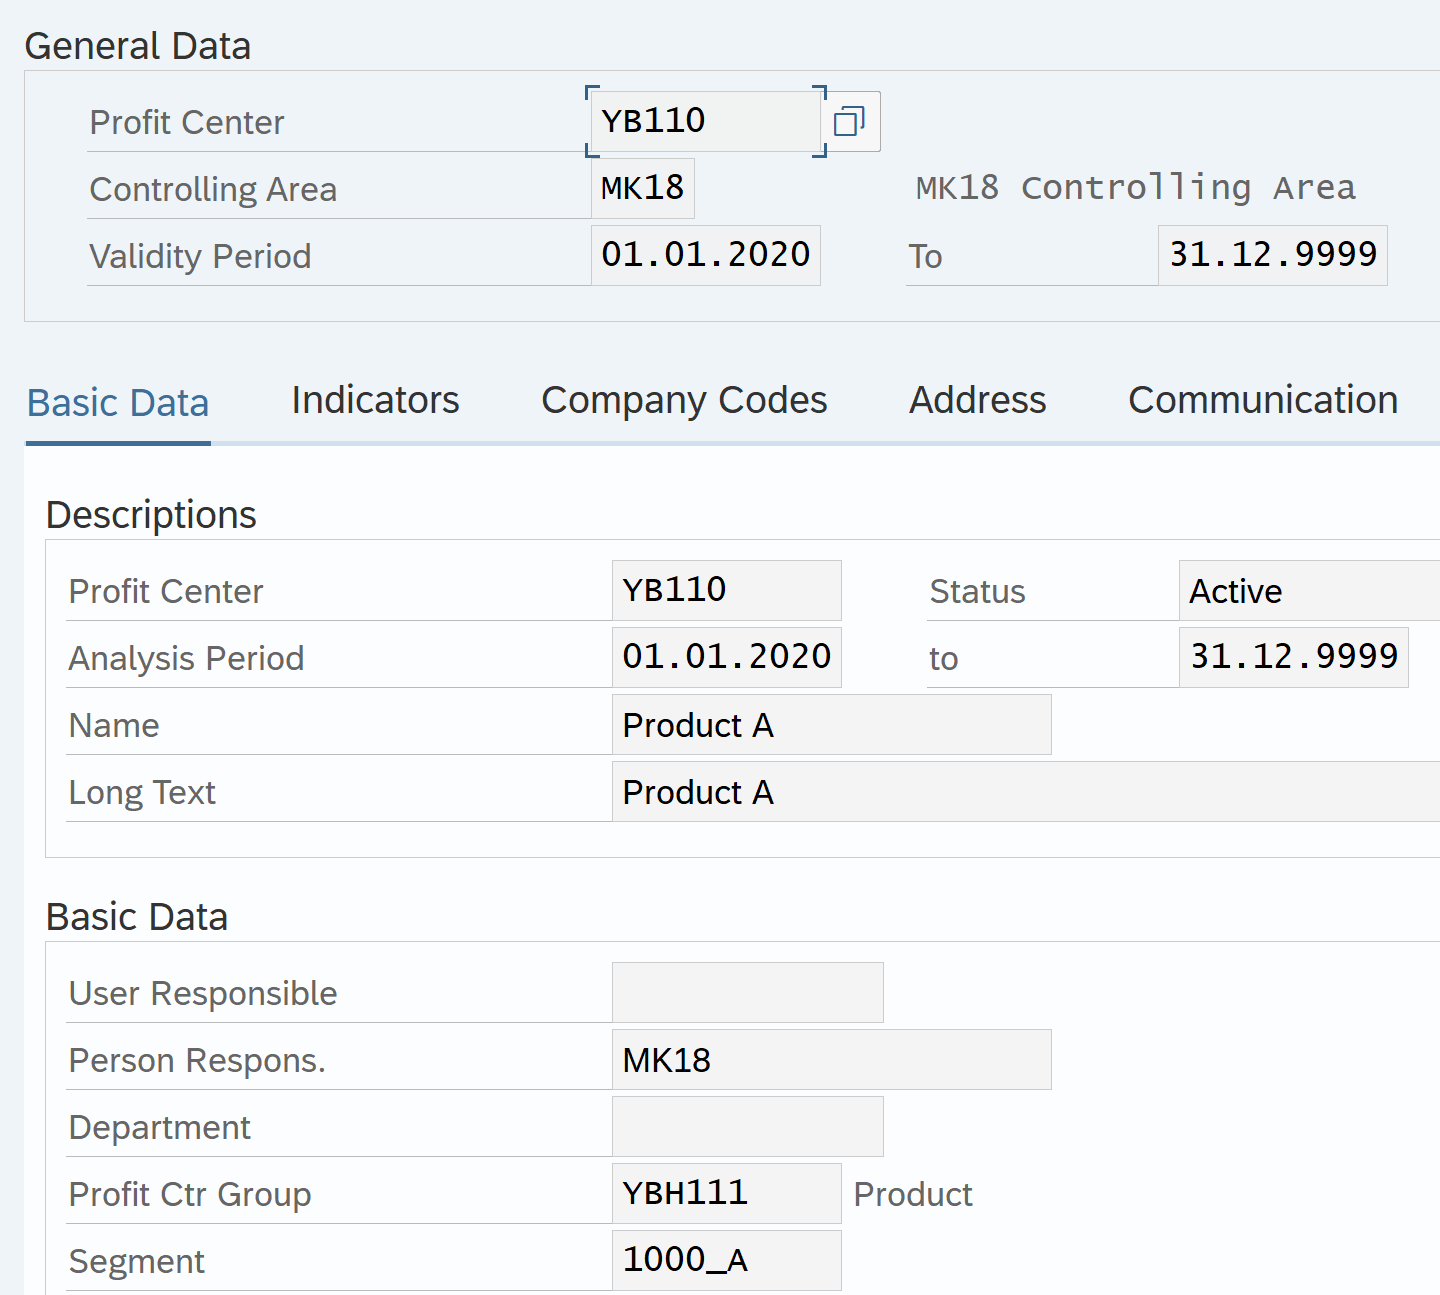Click the Controlling Area label
The width and height of the screenshot is (1440, 1295).
pos(213,189)
